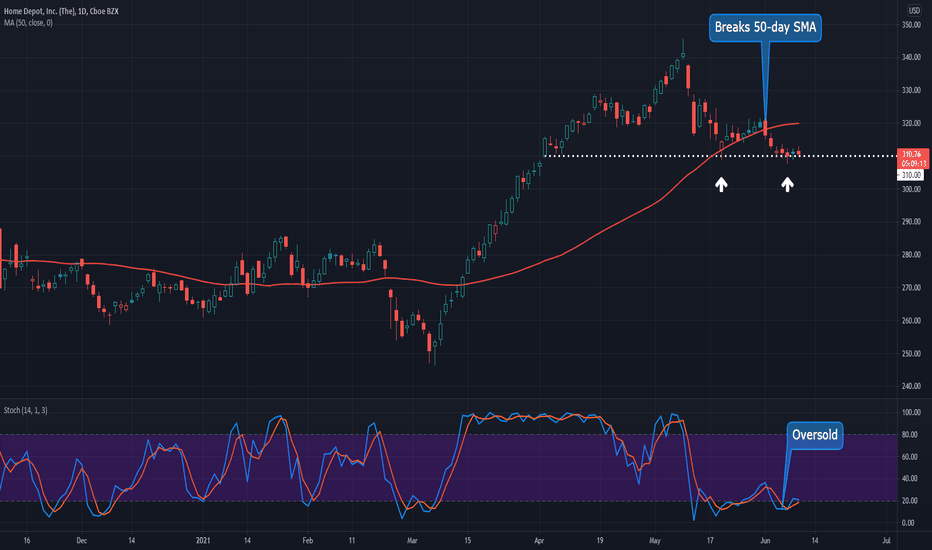Select the Breaks 50-day SMA callout
Screen dimensions: 932x550
(765, 27)
